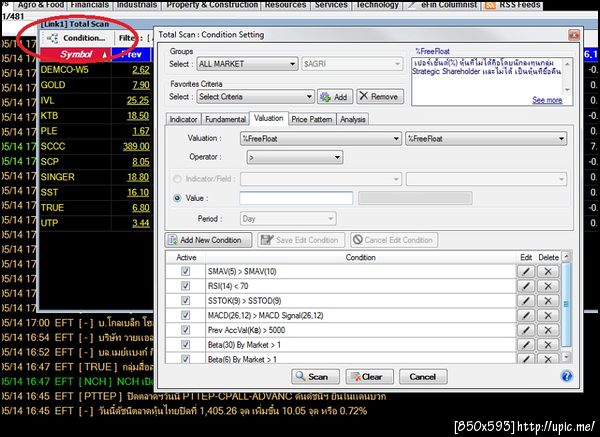Select the SINGER symbol in Total Scan
Image resolution: width=600 pixels, height=437 pixels.
[x=58, y=177]
